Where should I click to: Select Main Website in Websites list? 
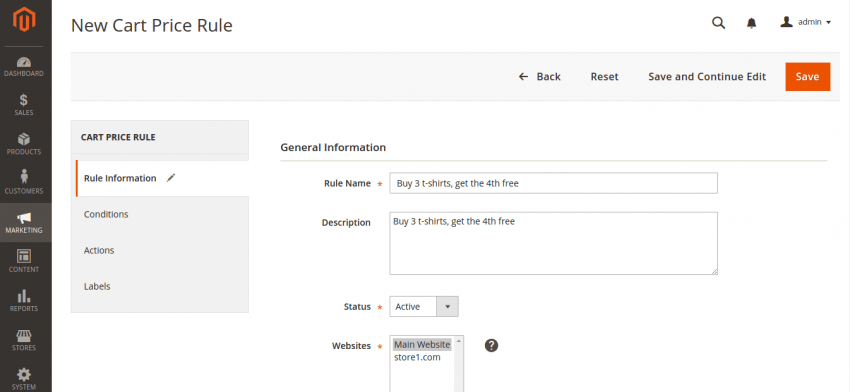click(x=422, y=344)
